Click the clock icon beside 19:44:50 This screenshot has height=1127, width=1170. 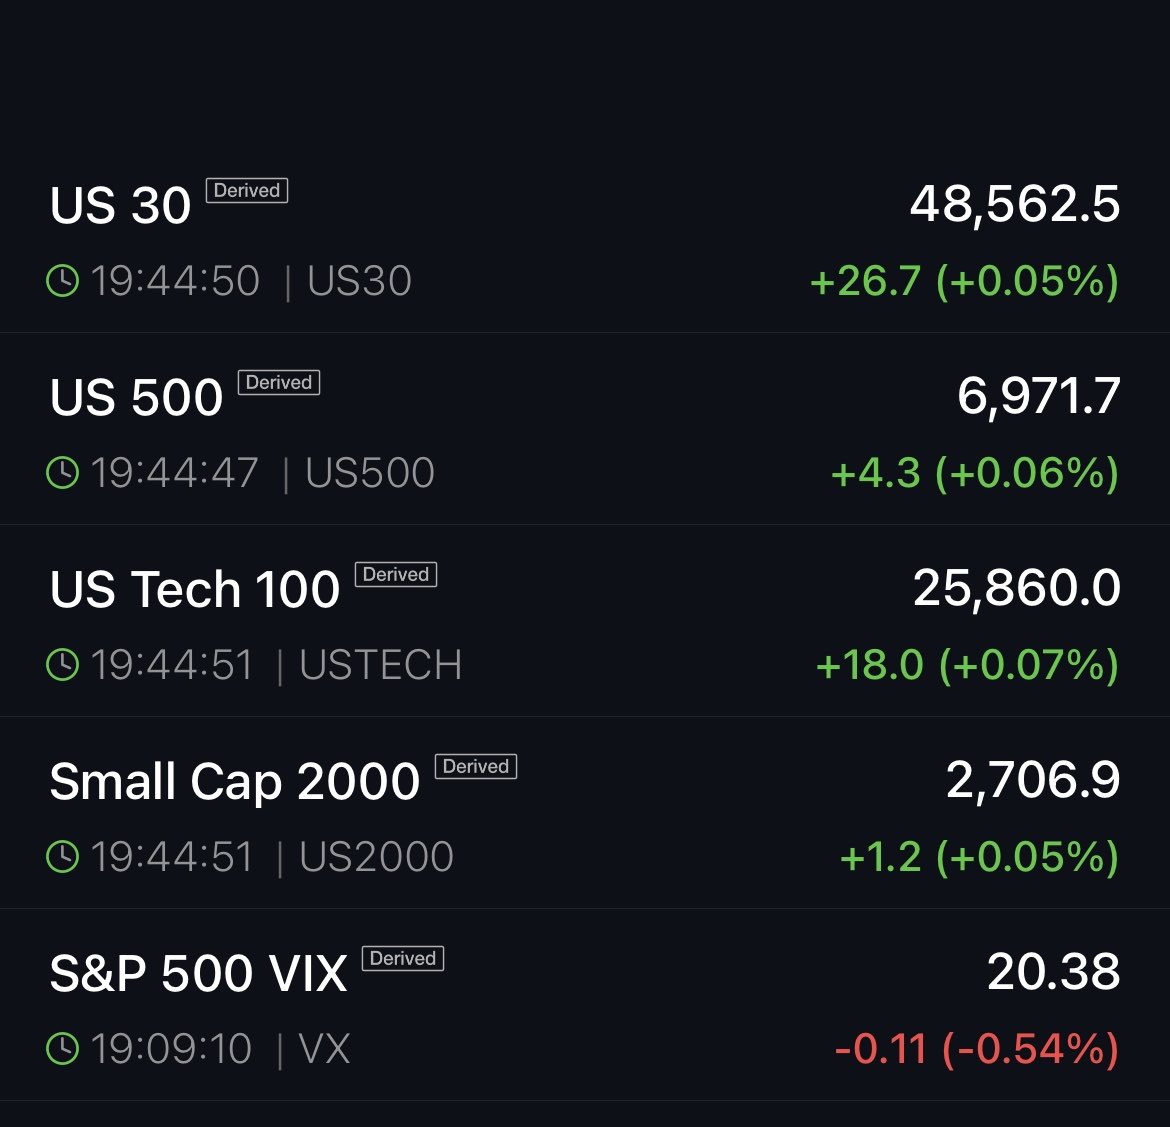coord(63,281)
